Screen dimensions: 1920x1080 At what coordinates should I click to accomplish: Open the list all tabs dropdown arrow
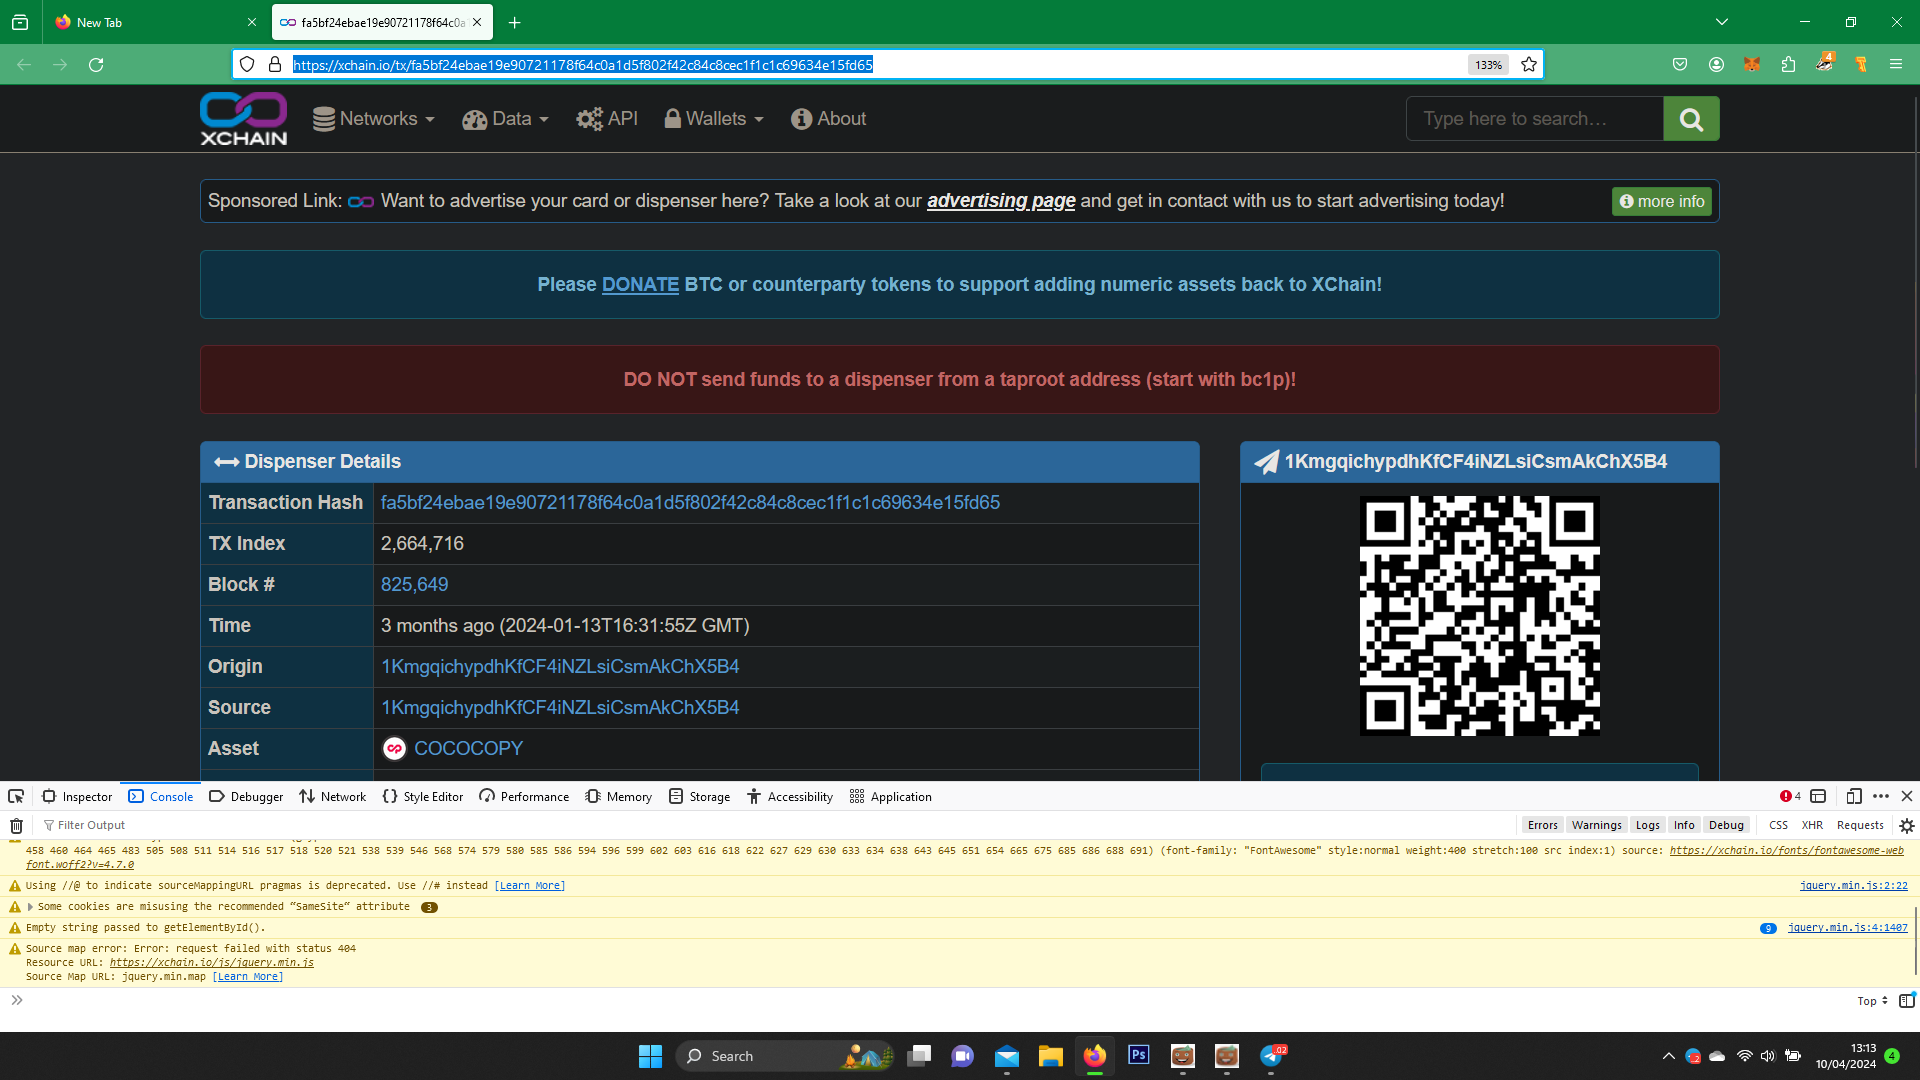coord(1722,22)
